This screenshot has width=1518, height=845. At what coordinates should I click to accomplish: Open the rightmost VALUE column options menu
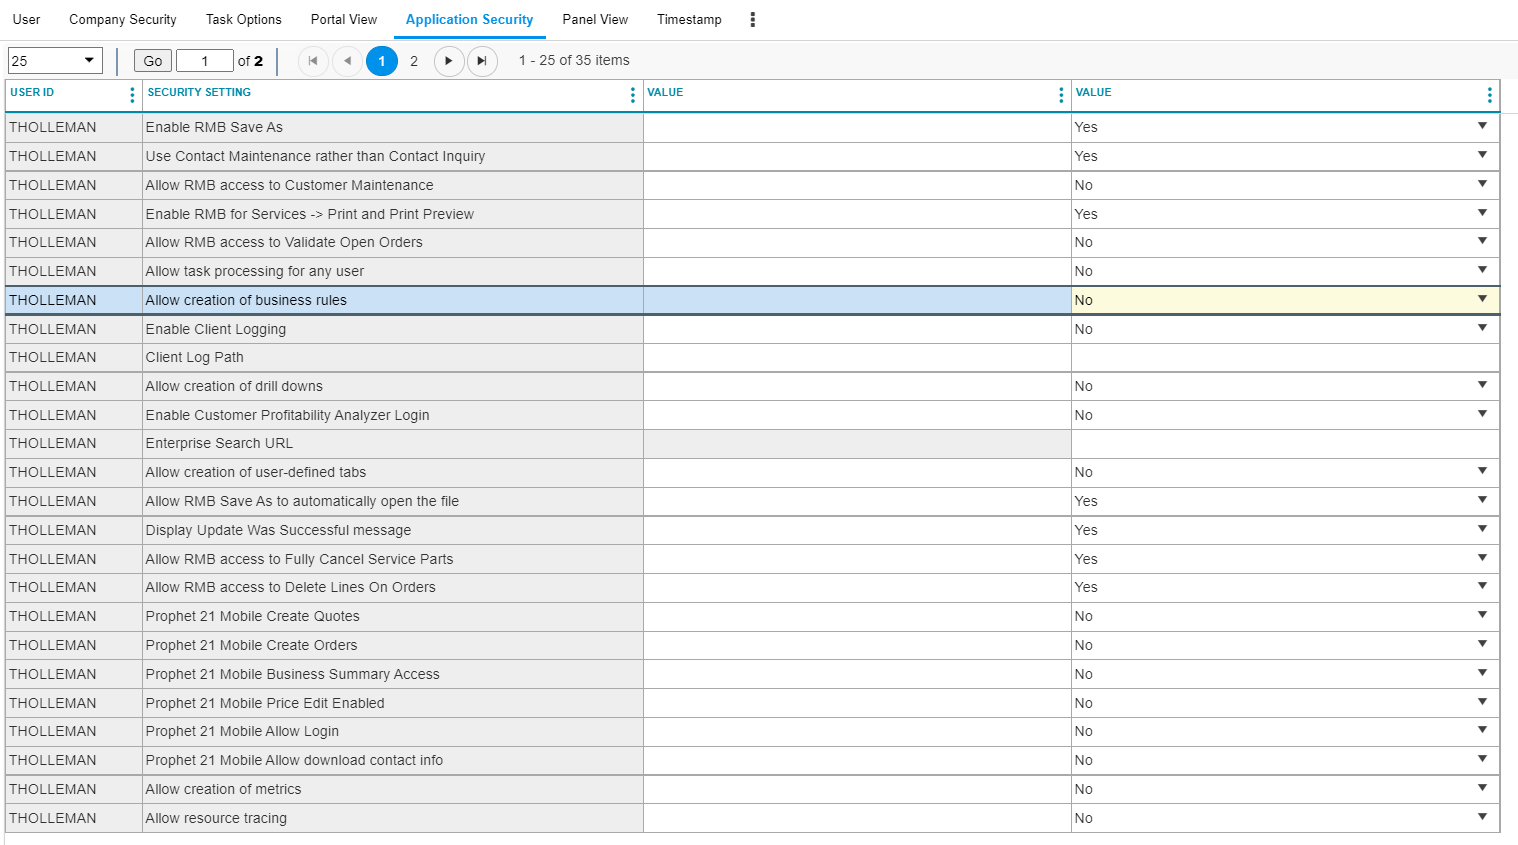pyautogui.click(x=1489, y=95)
